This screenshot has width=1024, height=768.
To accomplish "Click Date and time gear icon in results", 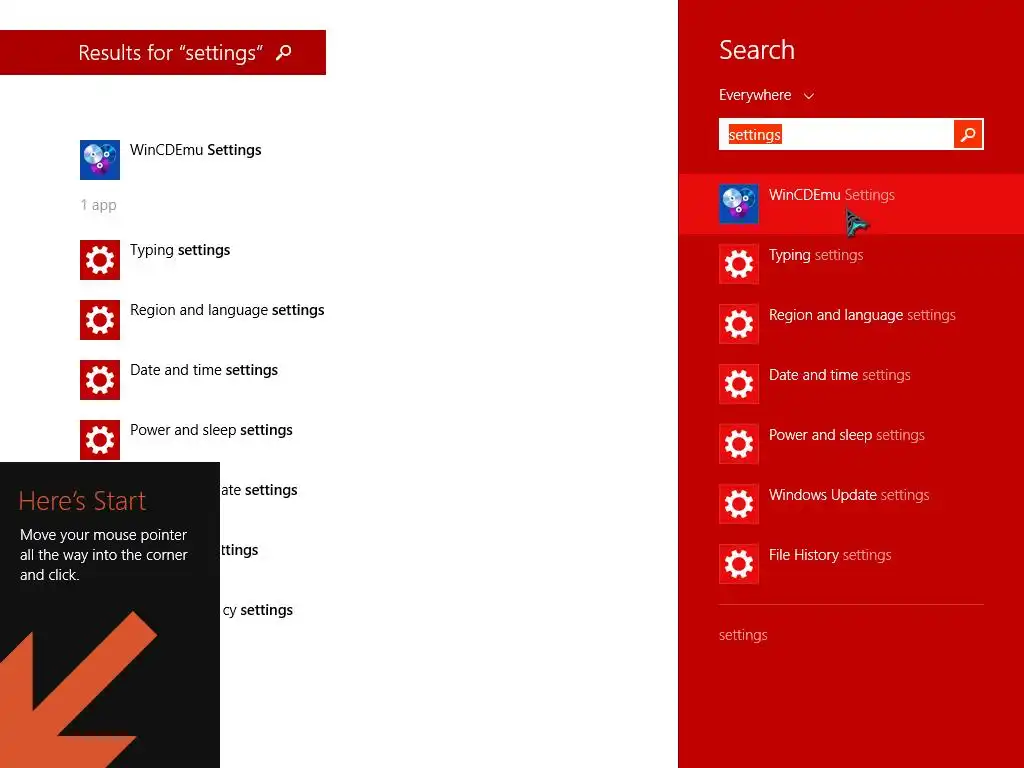I will click(100, 380).
